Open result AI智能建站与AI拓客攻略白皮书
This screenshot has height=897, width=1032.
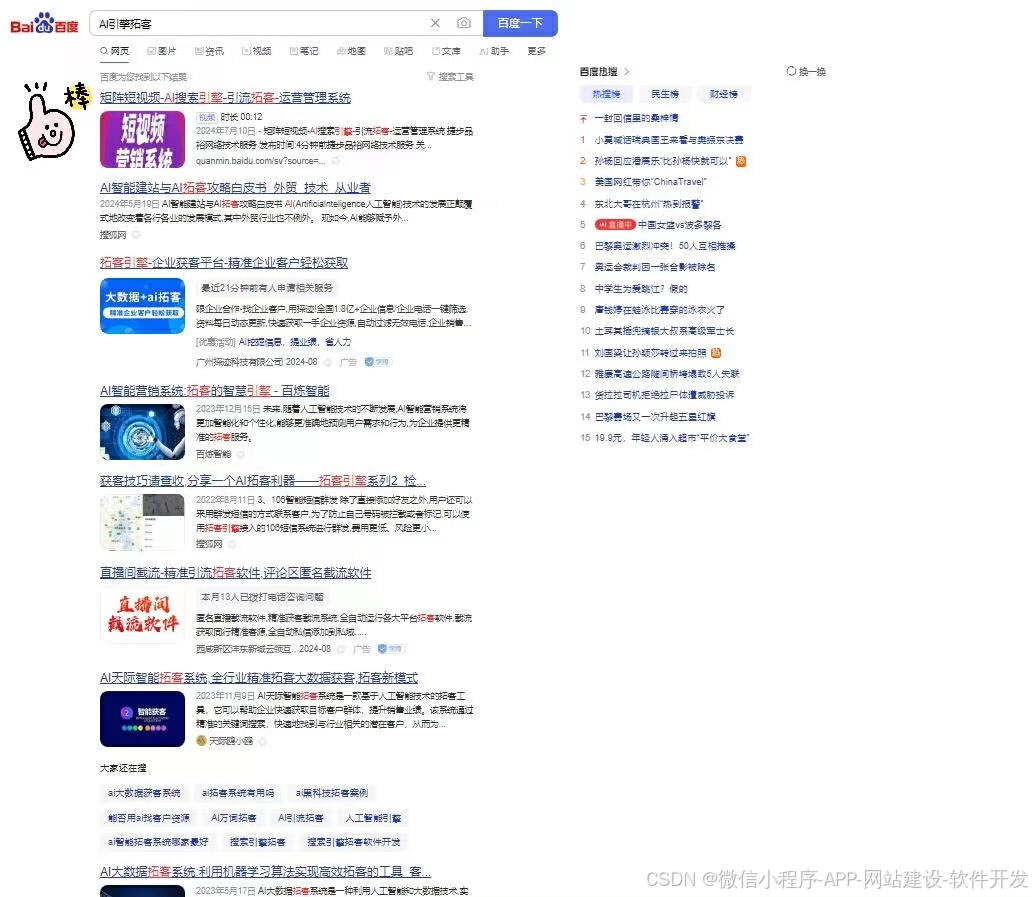coord(235,188)
